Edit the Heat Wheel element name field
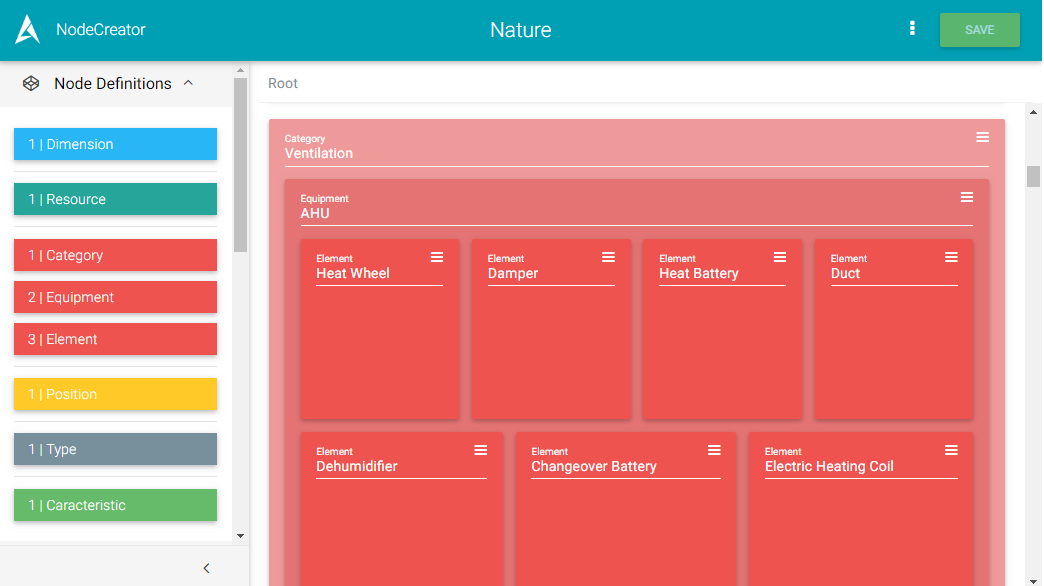 379,274
